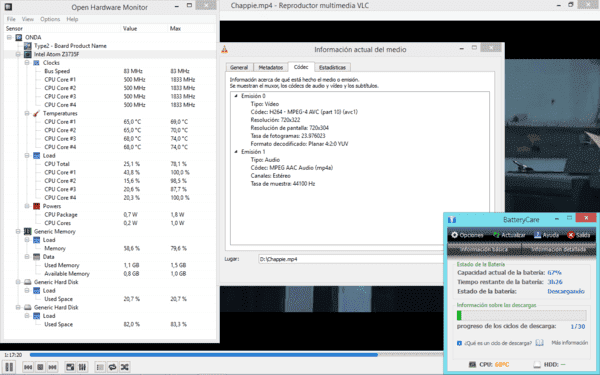Switch to the Estadísticas tab
600x375 pixels.
[332, 67]
